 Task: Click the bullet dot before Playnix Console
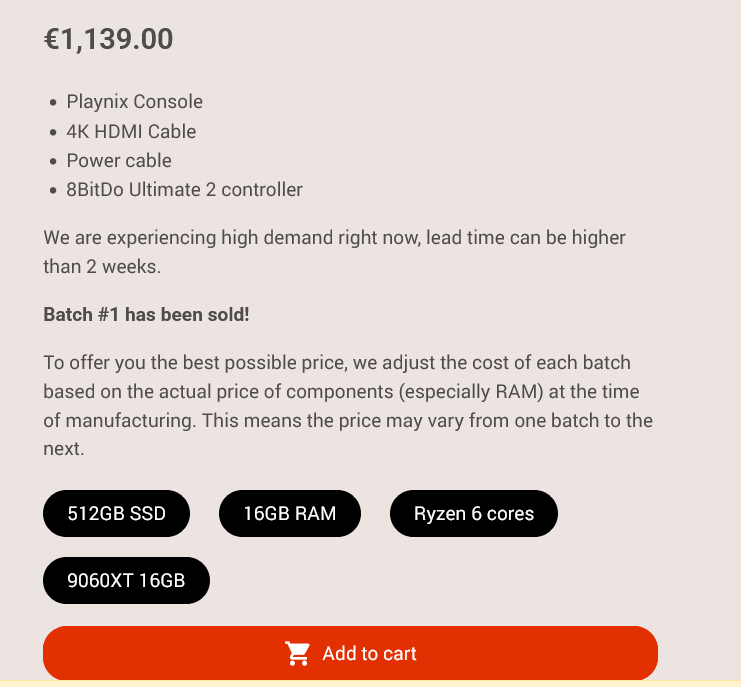[x=52, y=102]
